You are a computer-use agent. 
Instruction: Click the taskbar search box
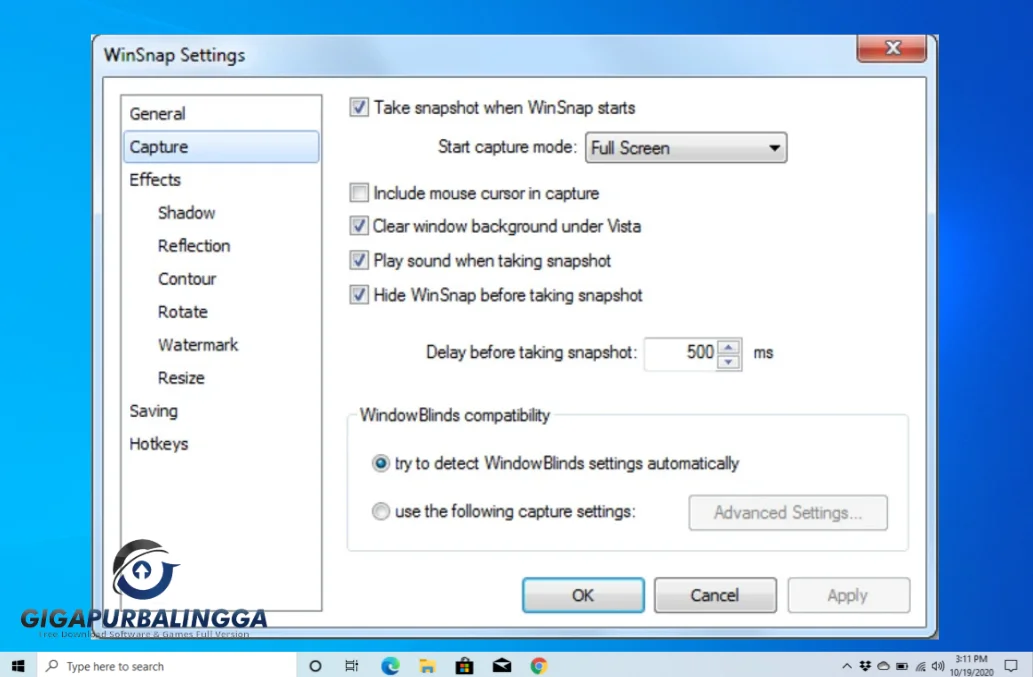click(x=167, y=666)
